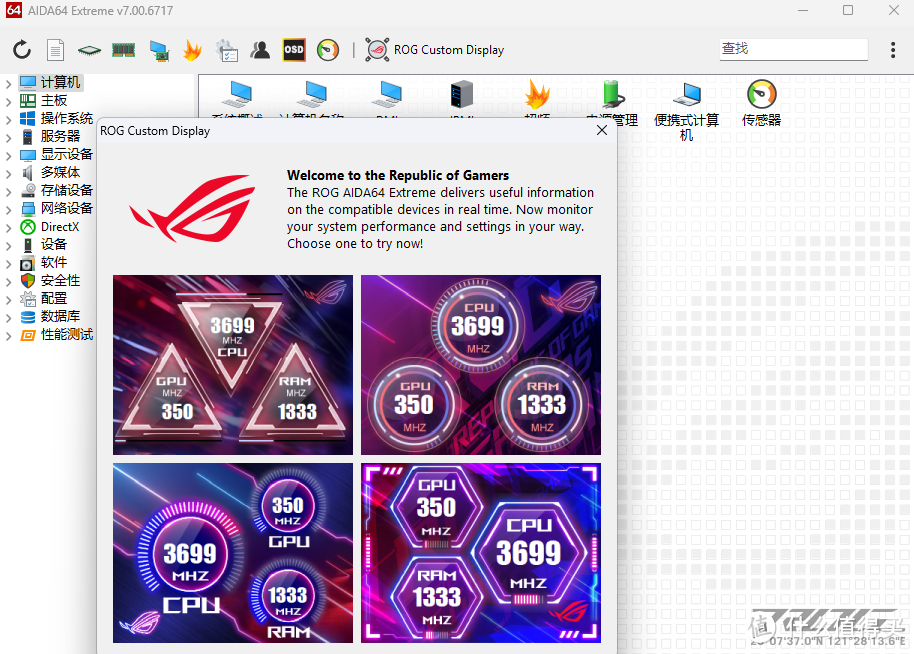Select the 计算机 label in the tree
This screenshot has width=914, height=654.
coord(60,83)
